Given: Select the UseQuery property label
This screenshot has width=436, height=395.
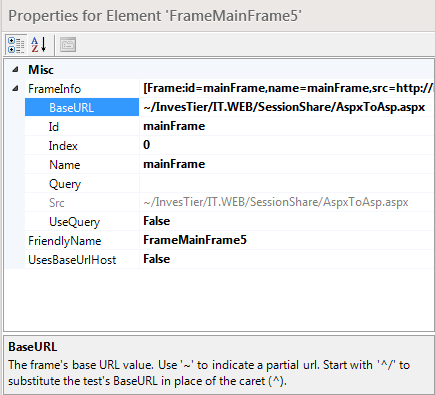Looking at the screenshot, I should coord(74,222).
